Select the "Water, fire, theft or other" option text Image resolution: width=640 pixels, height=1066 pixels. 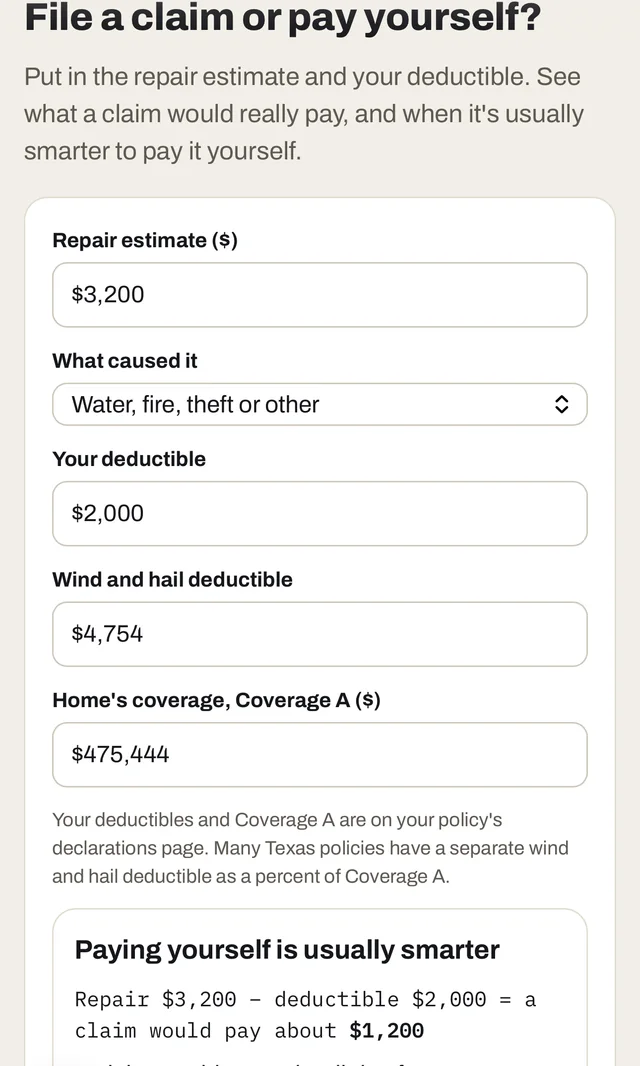[x=195, y=405]
